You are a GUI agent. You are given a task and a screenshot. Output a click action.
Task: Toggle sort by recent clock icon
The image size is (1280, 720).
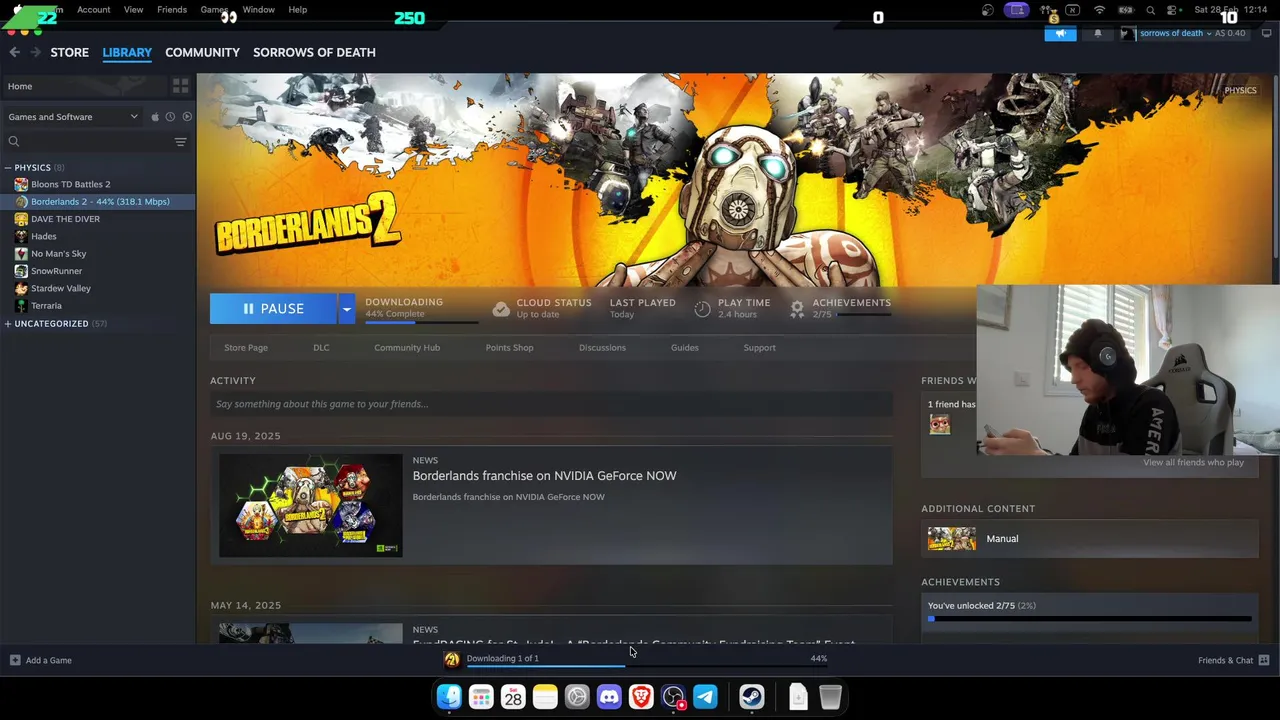170,117
